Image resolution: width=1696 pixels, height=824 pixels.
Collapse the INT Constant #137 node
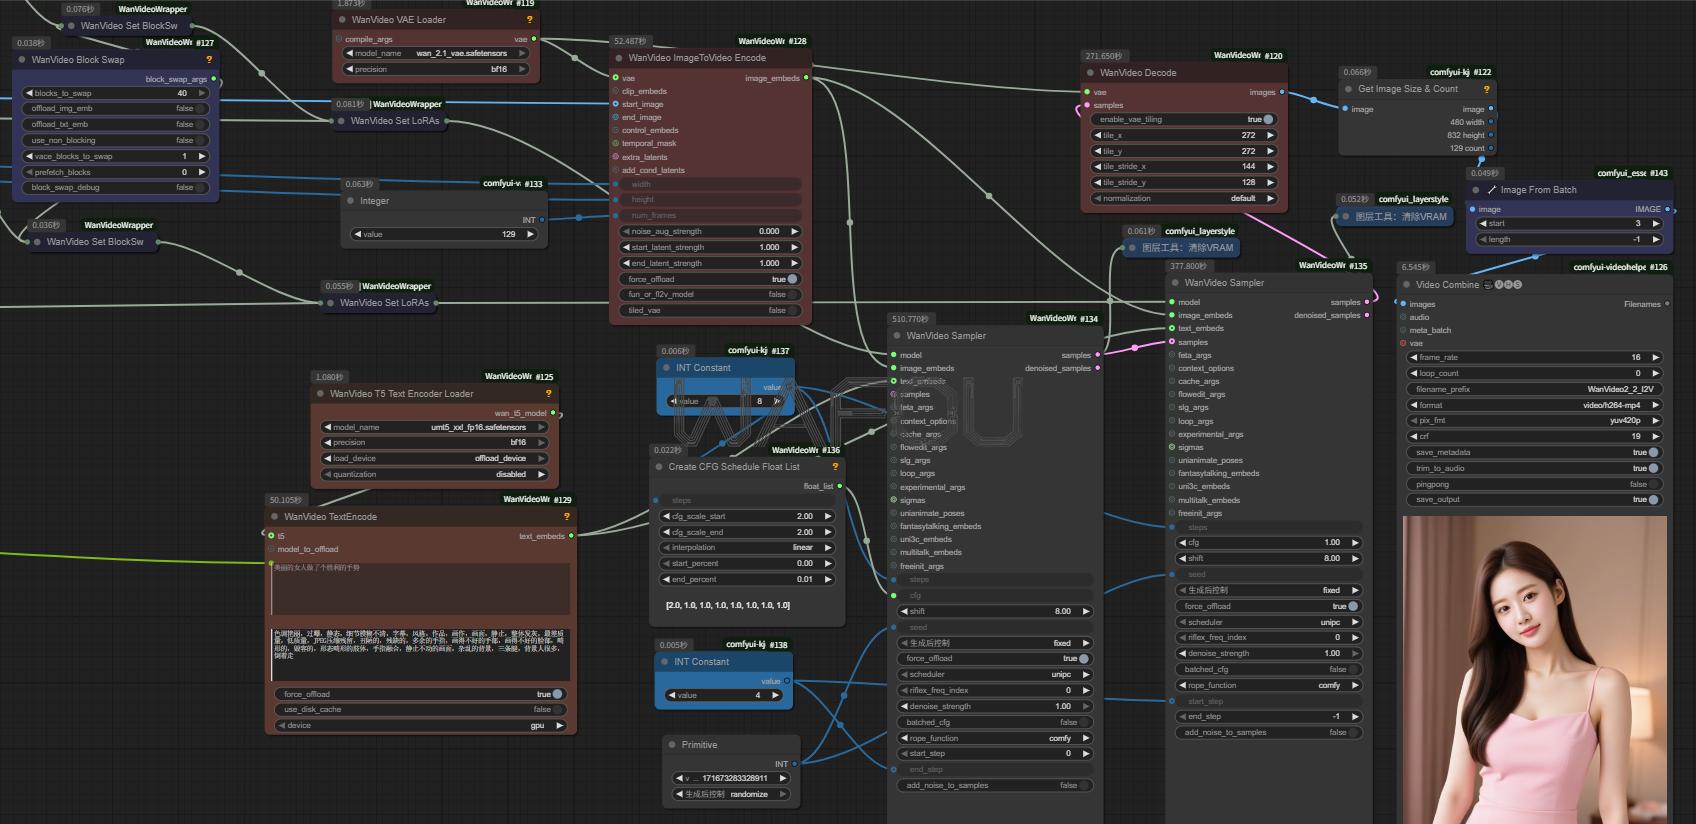[x=666, y=368]
